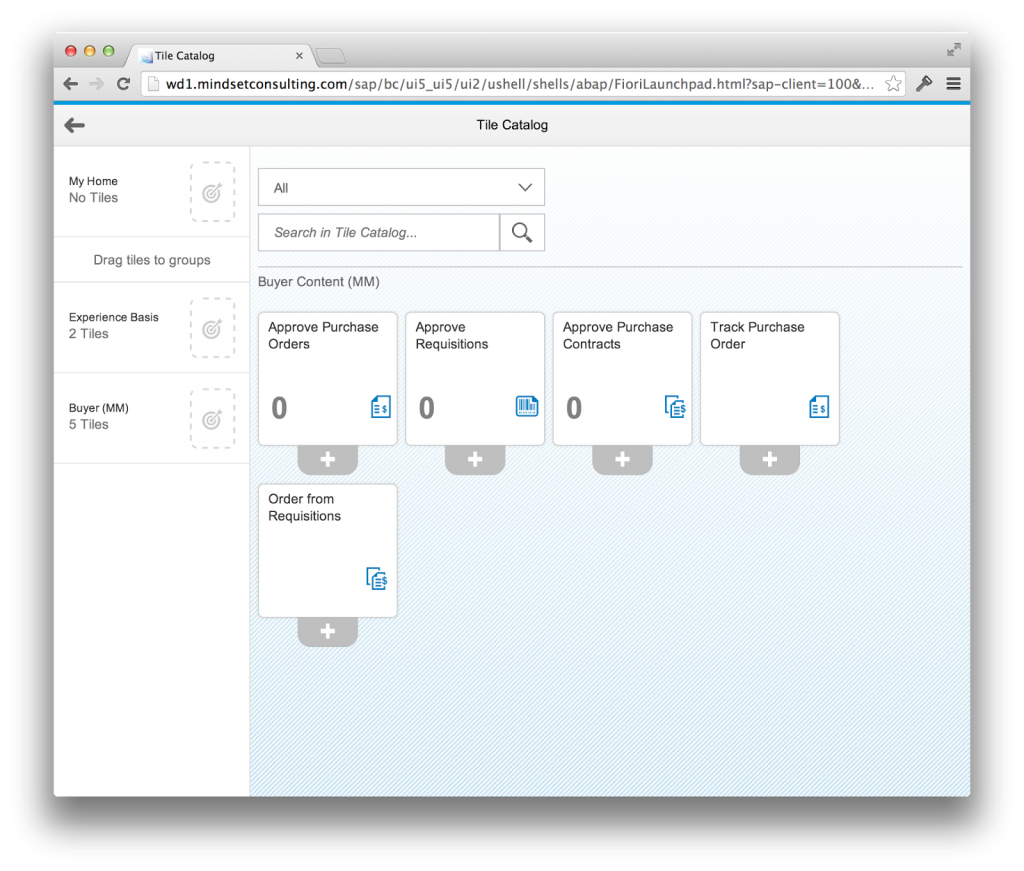The image size is (1024, 871).
Task: Open the Order from Requisitions tile
Action: click(x=328, y=550)
